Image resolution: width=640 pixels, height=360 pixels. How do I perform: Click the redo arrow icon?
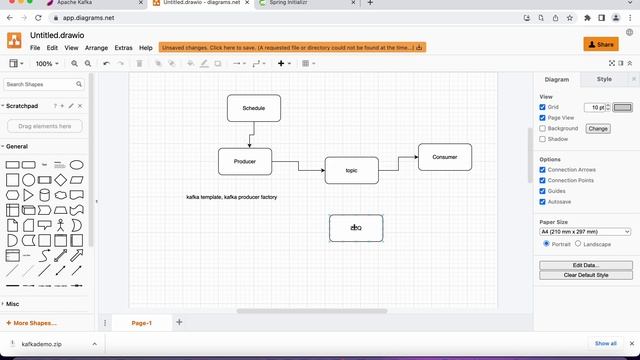[x=120, y=64]
